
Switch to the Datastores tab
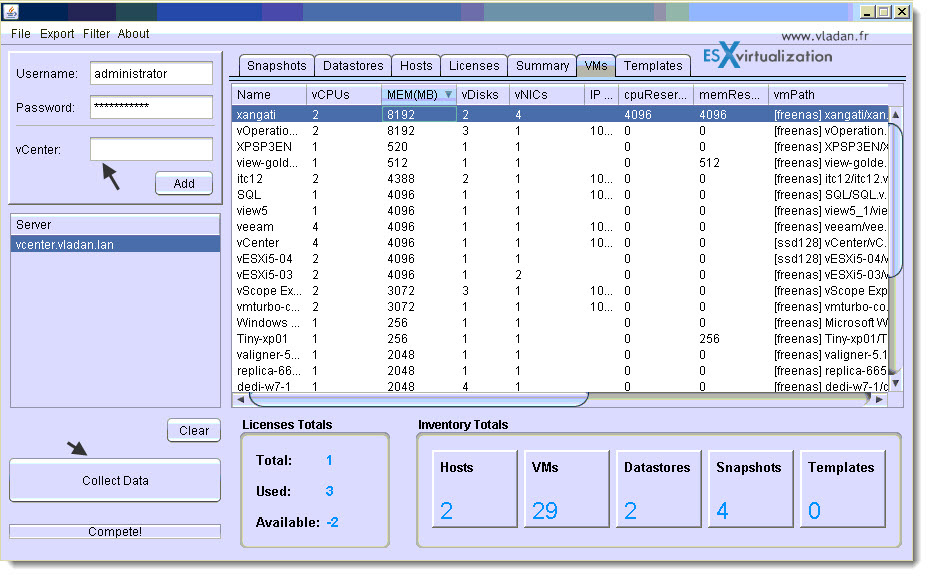click(x=353, y=66)
